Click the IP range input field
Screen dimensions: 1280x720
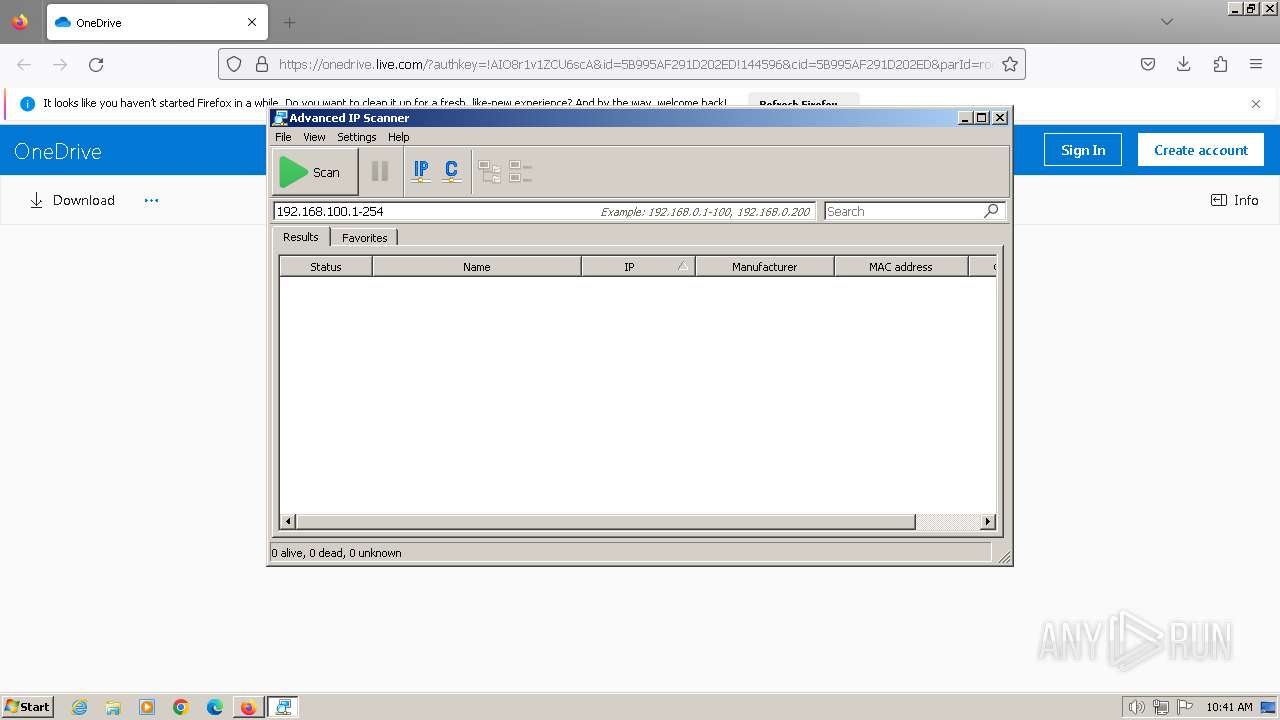click(x=544, y=211)
